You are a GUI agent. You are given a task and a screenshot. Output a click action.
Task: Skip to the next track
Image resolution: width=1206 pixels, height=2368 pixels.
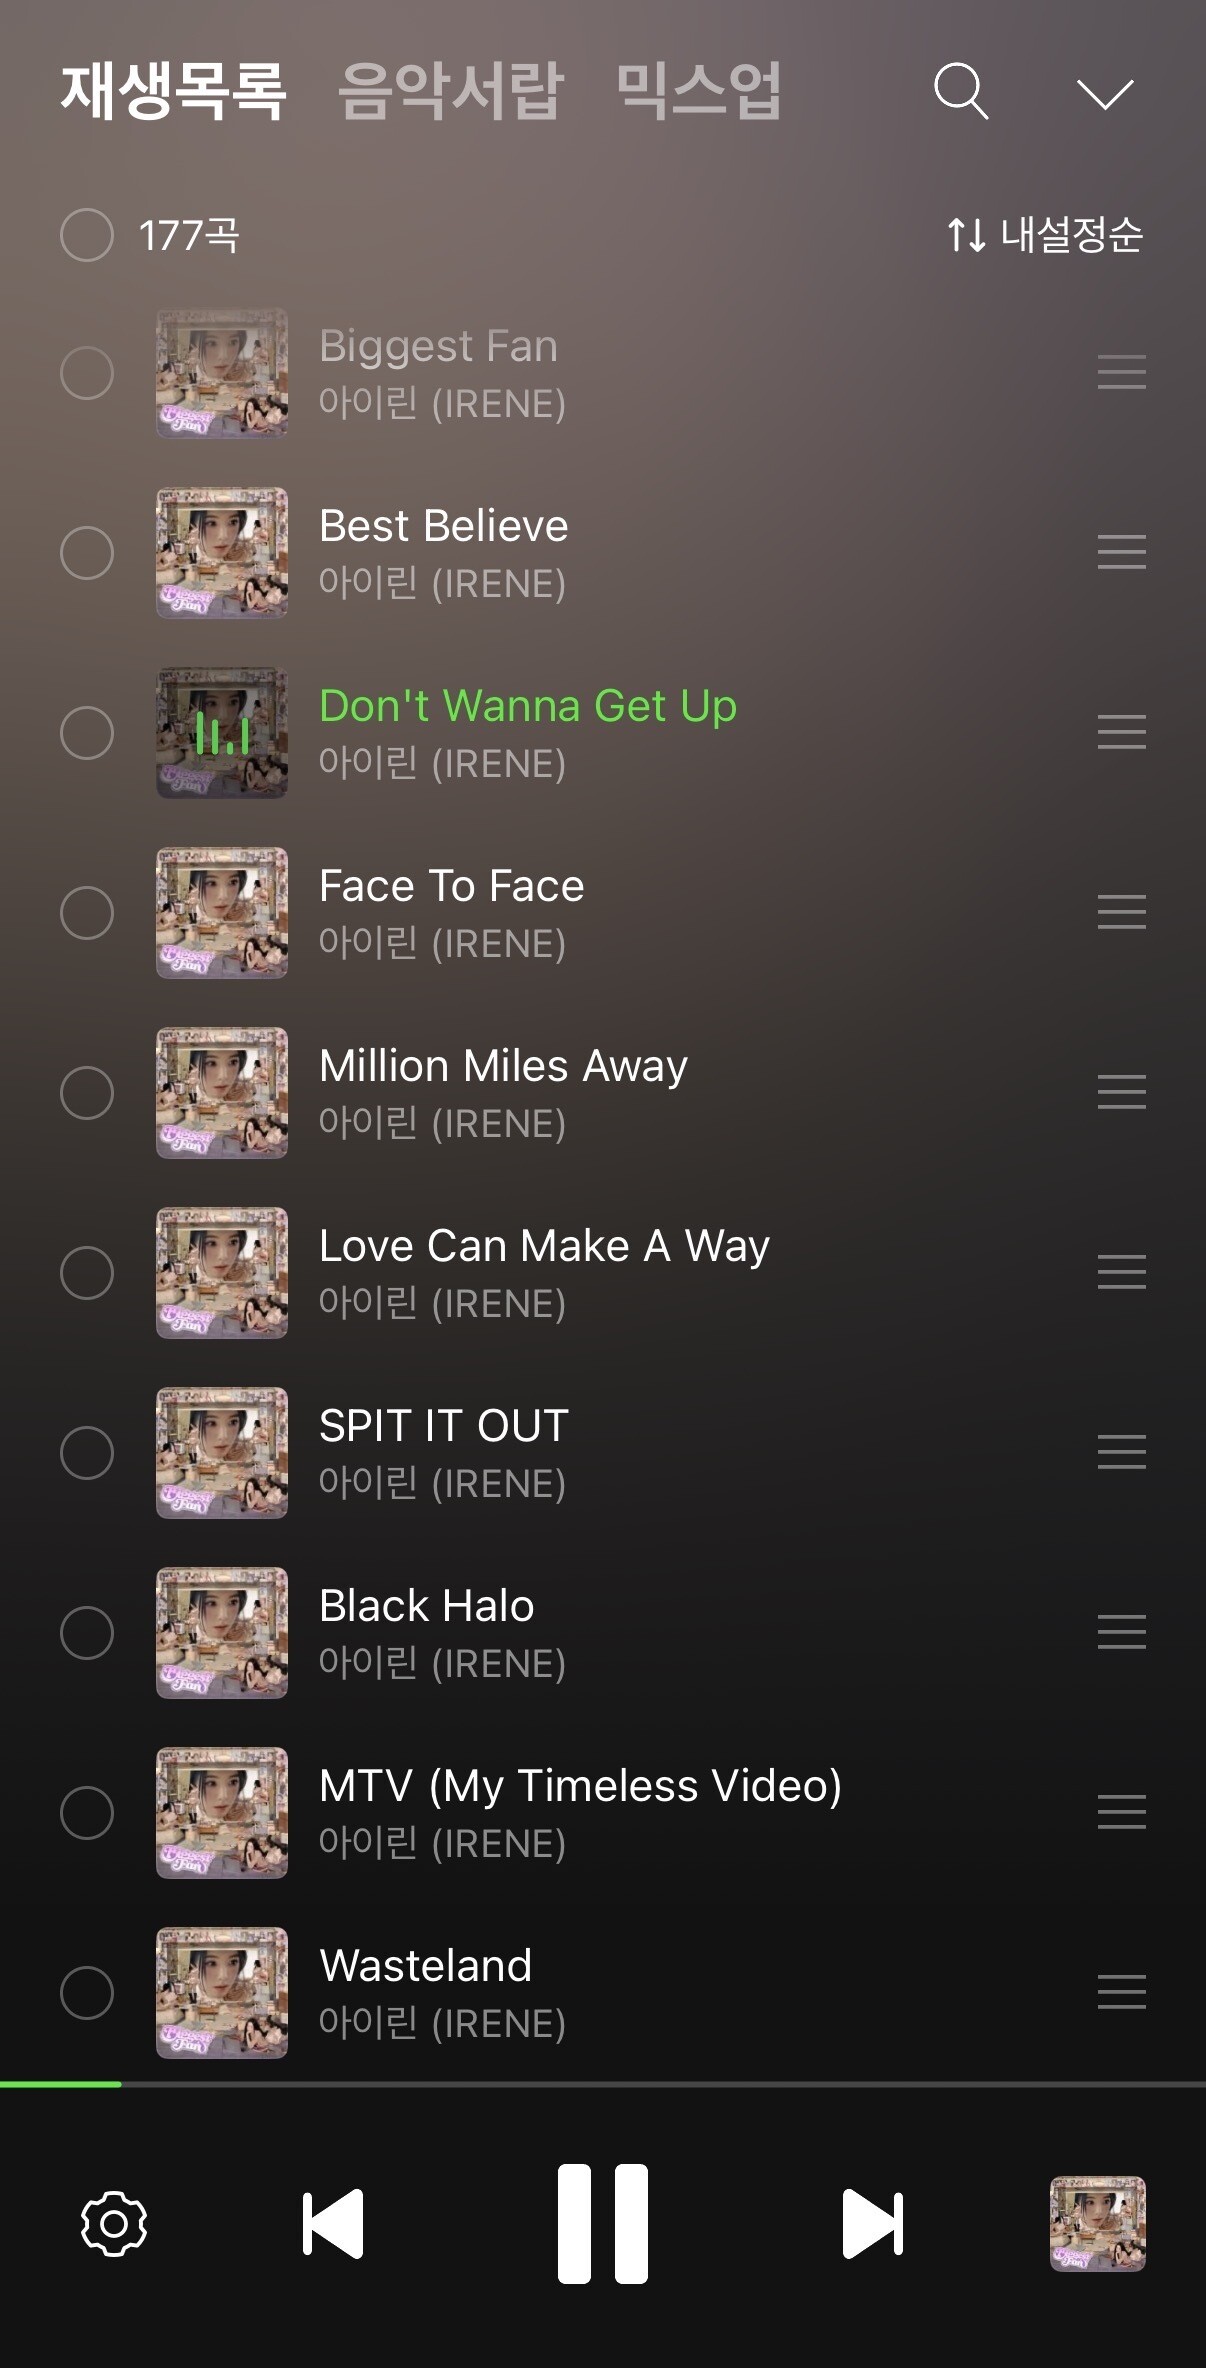pos(873,2224)
